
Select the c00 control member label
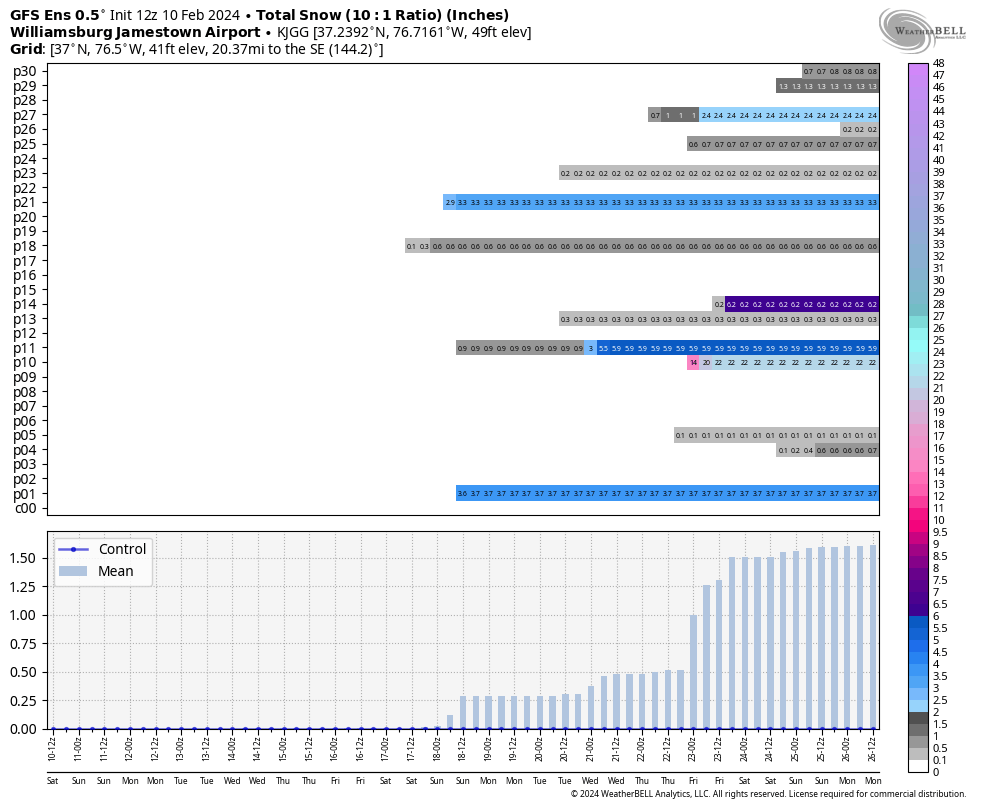click(25, 508)
